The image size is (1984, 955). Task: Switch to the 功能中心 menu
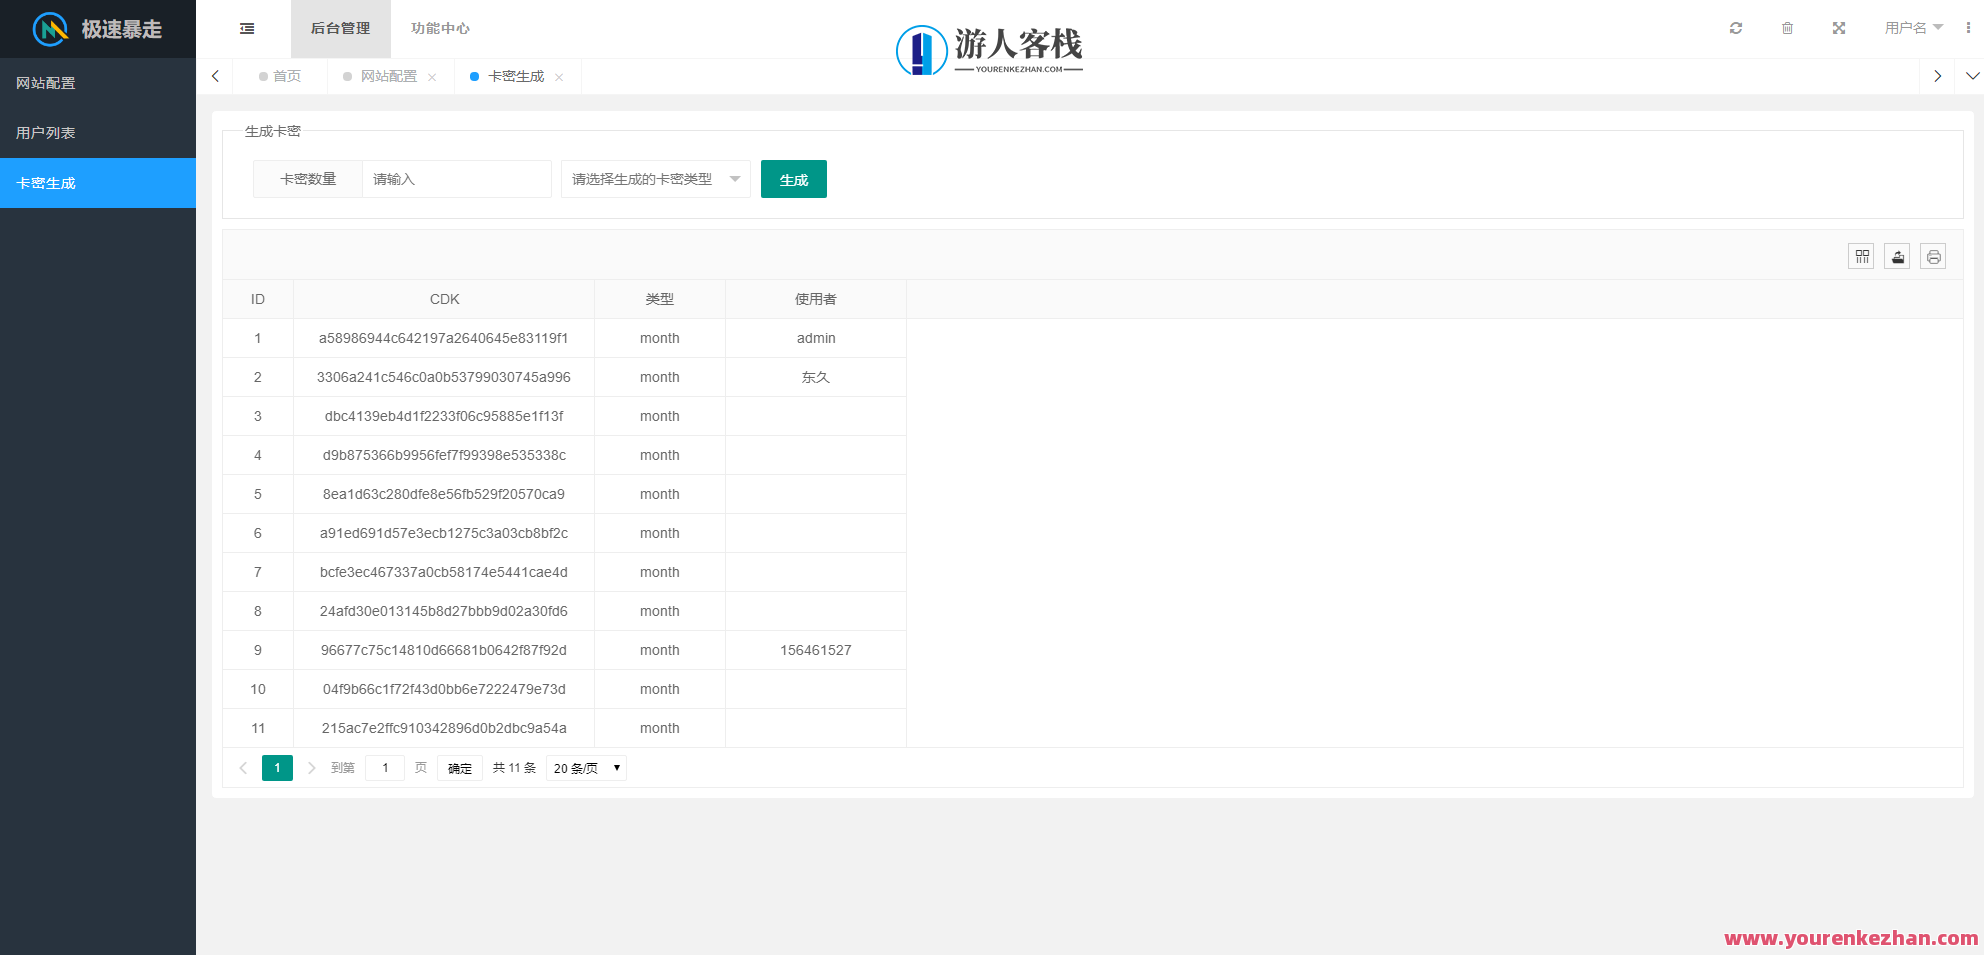(440, 28)
